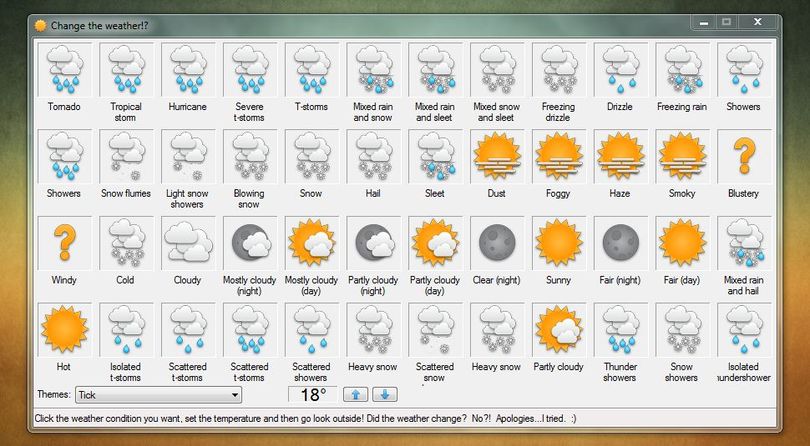
Task: Choose the Thunder showers icon
Action: (620, 330)
